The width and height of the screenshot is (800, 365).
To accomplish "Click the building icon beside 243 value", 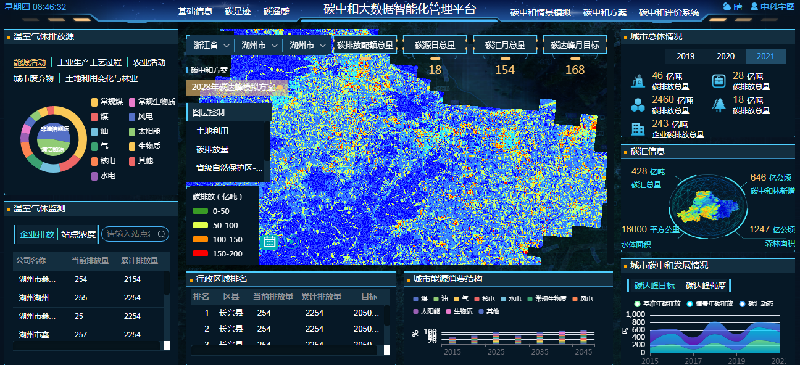I will [x=638, y=129].
